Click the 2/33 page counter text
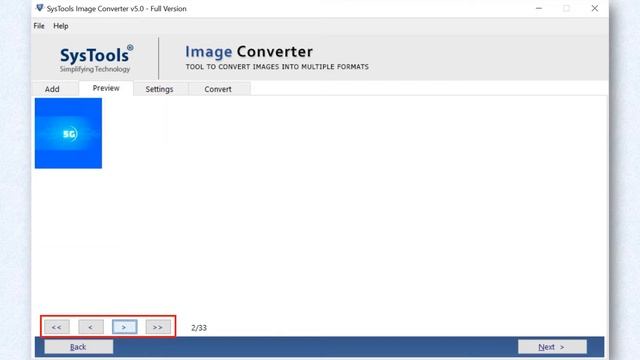640x360 pixels. click(199, 328)
